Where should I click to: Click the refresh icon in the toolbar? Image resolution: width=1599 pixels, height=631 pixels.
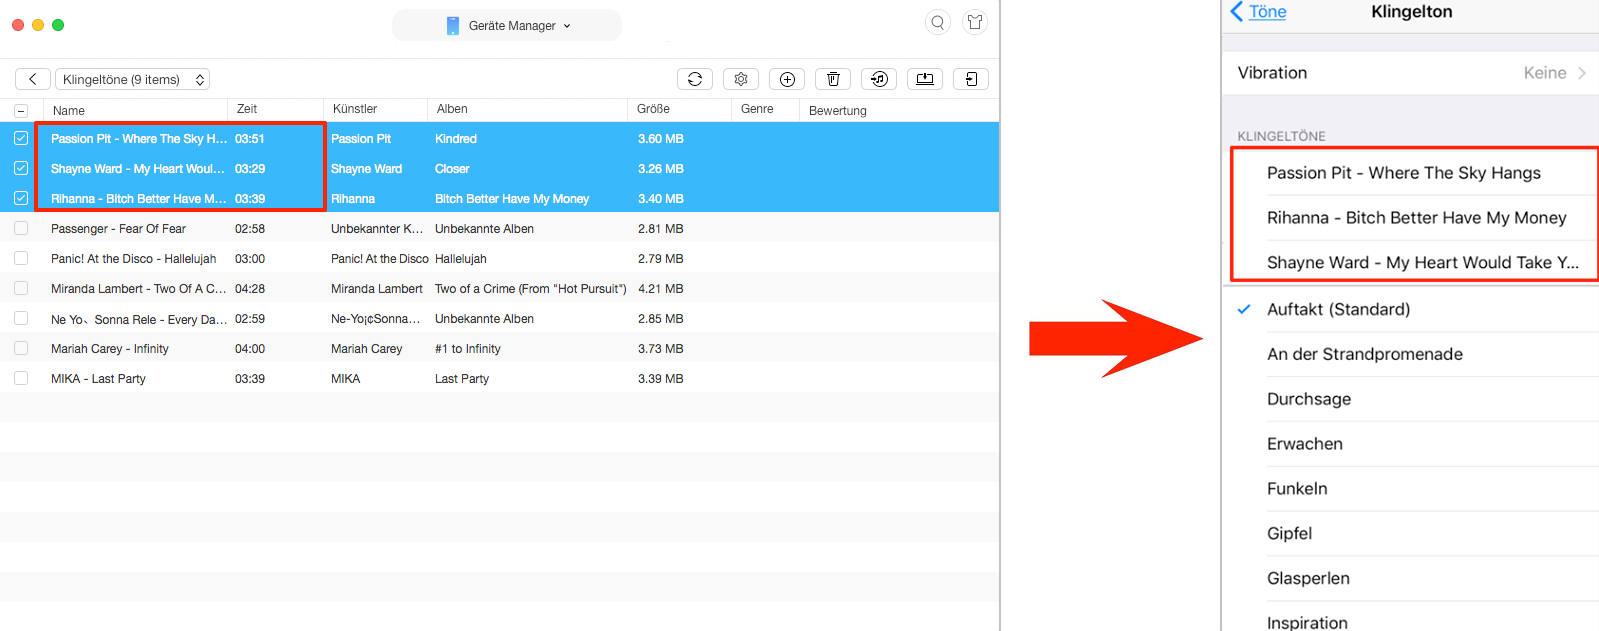pyautogui.click(x=695, y=79)
